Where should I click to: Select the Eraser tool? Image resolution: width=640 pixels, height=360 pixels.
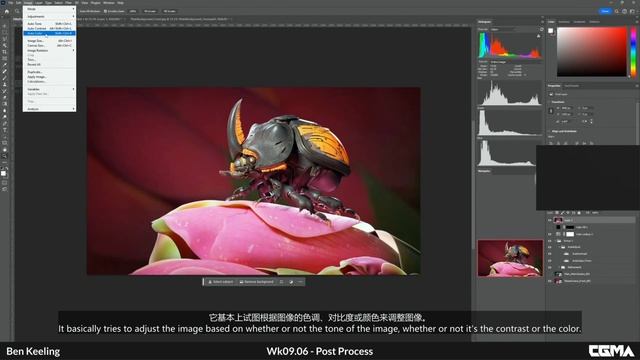[x=4, y=97]
